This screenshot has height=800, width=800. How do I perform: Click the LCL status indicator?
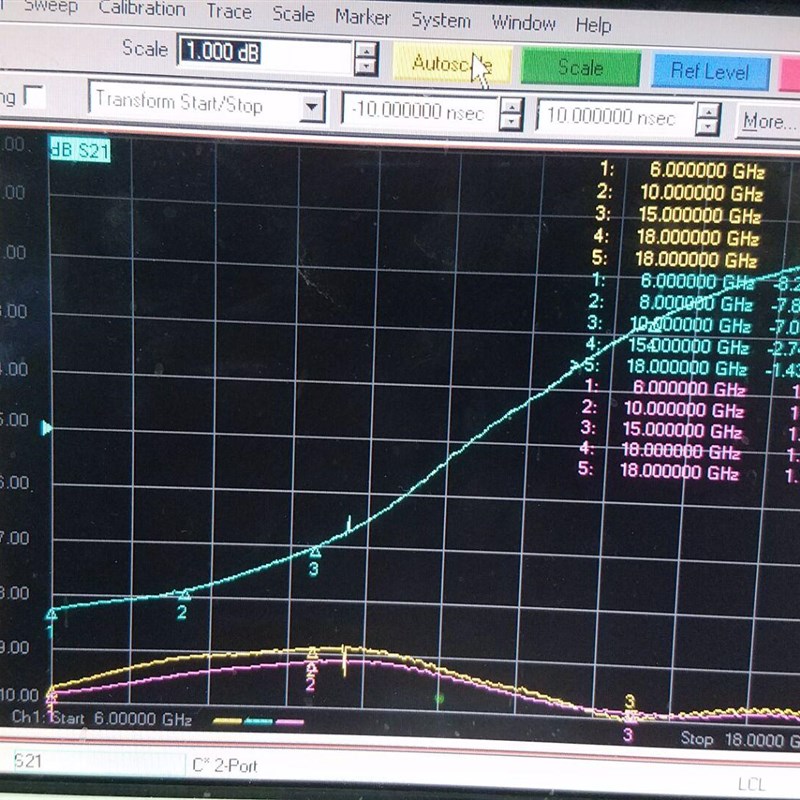point(752,785)
